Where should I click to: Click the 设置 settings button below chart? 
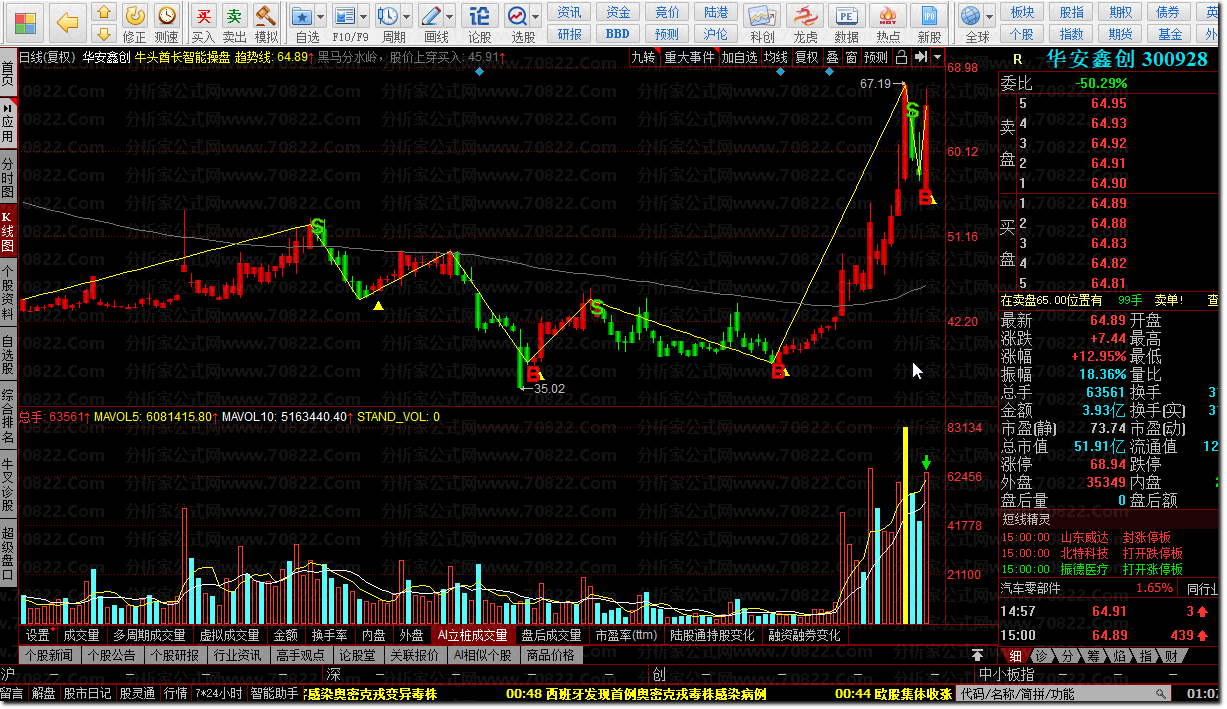[x=38, y=635]
